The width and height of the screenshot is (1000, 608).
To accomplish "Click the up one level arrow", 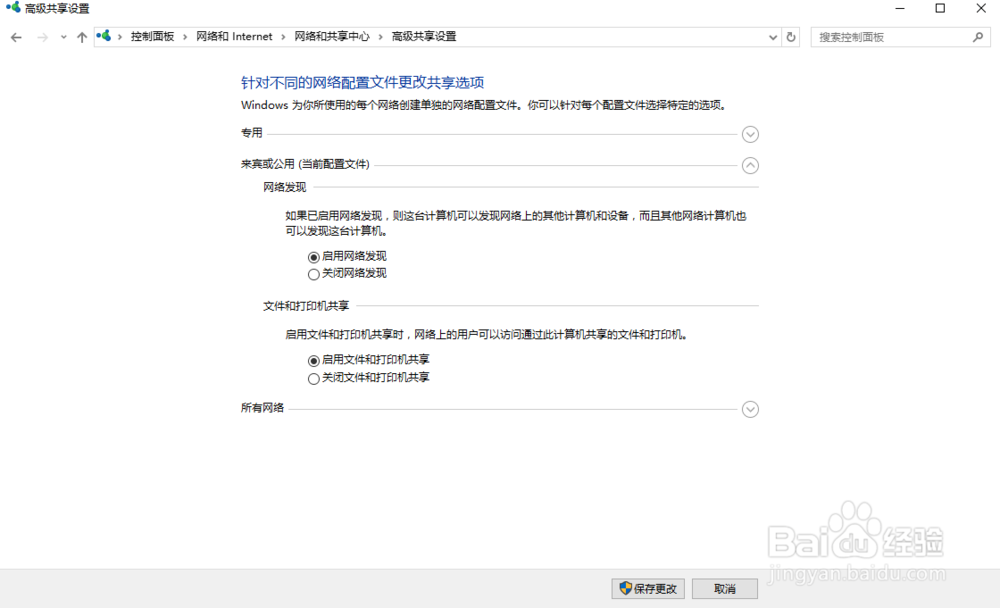I will [81, 37].
